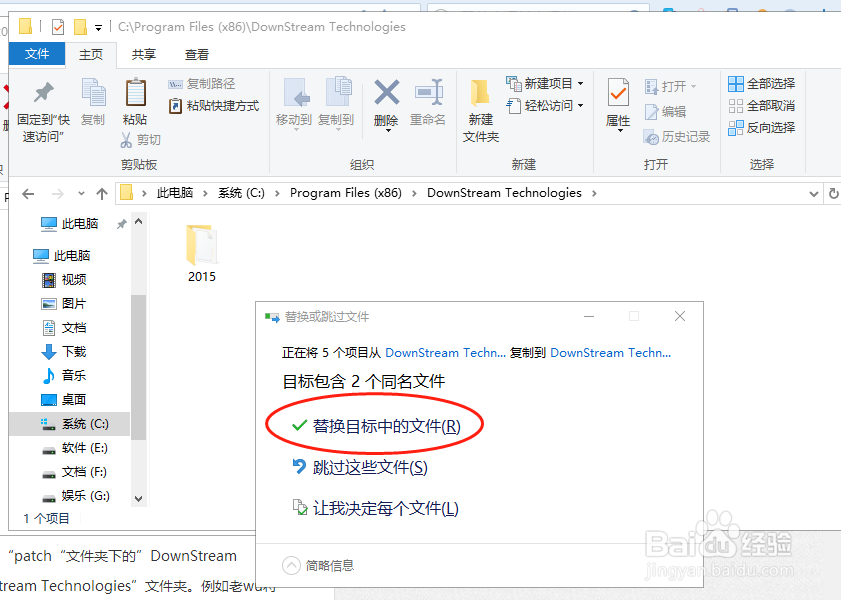The height and width of the screenshot is (600, 841).
Task: Select pinned 此电脑 in the navigation pane
Action: tap(70, 224)
